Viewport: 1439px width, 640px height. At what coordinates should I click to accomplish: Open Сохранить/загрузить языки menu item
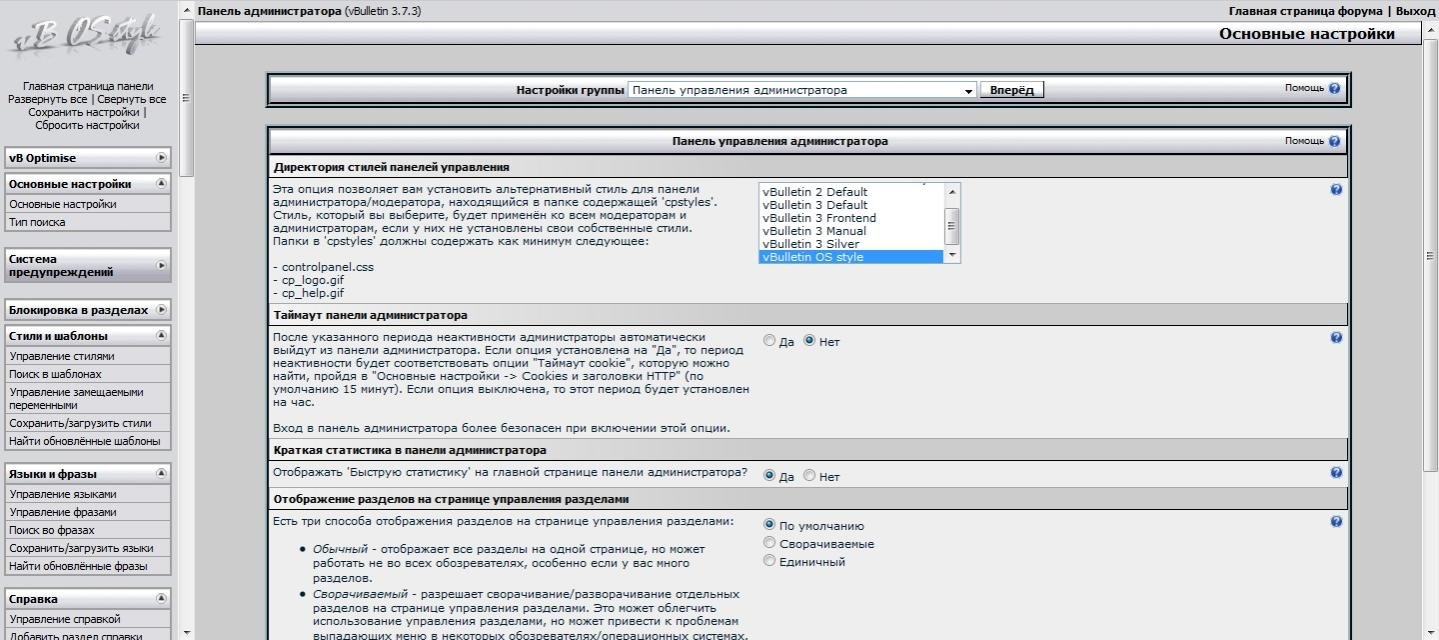click(81, 548)
